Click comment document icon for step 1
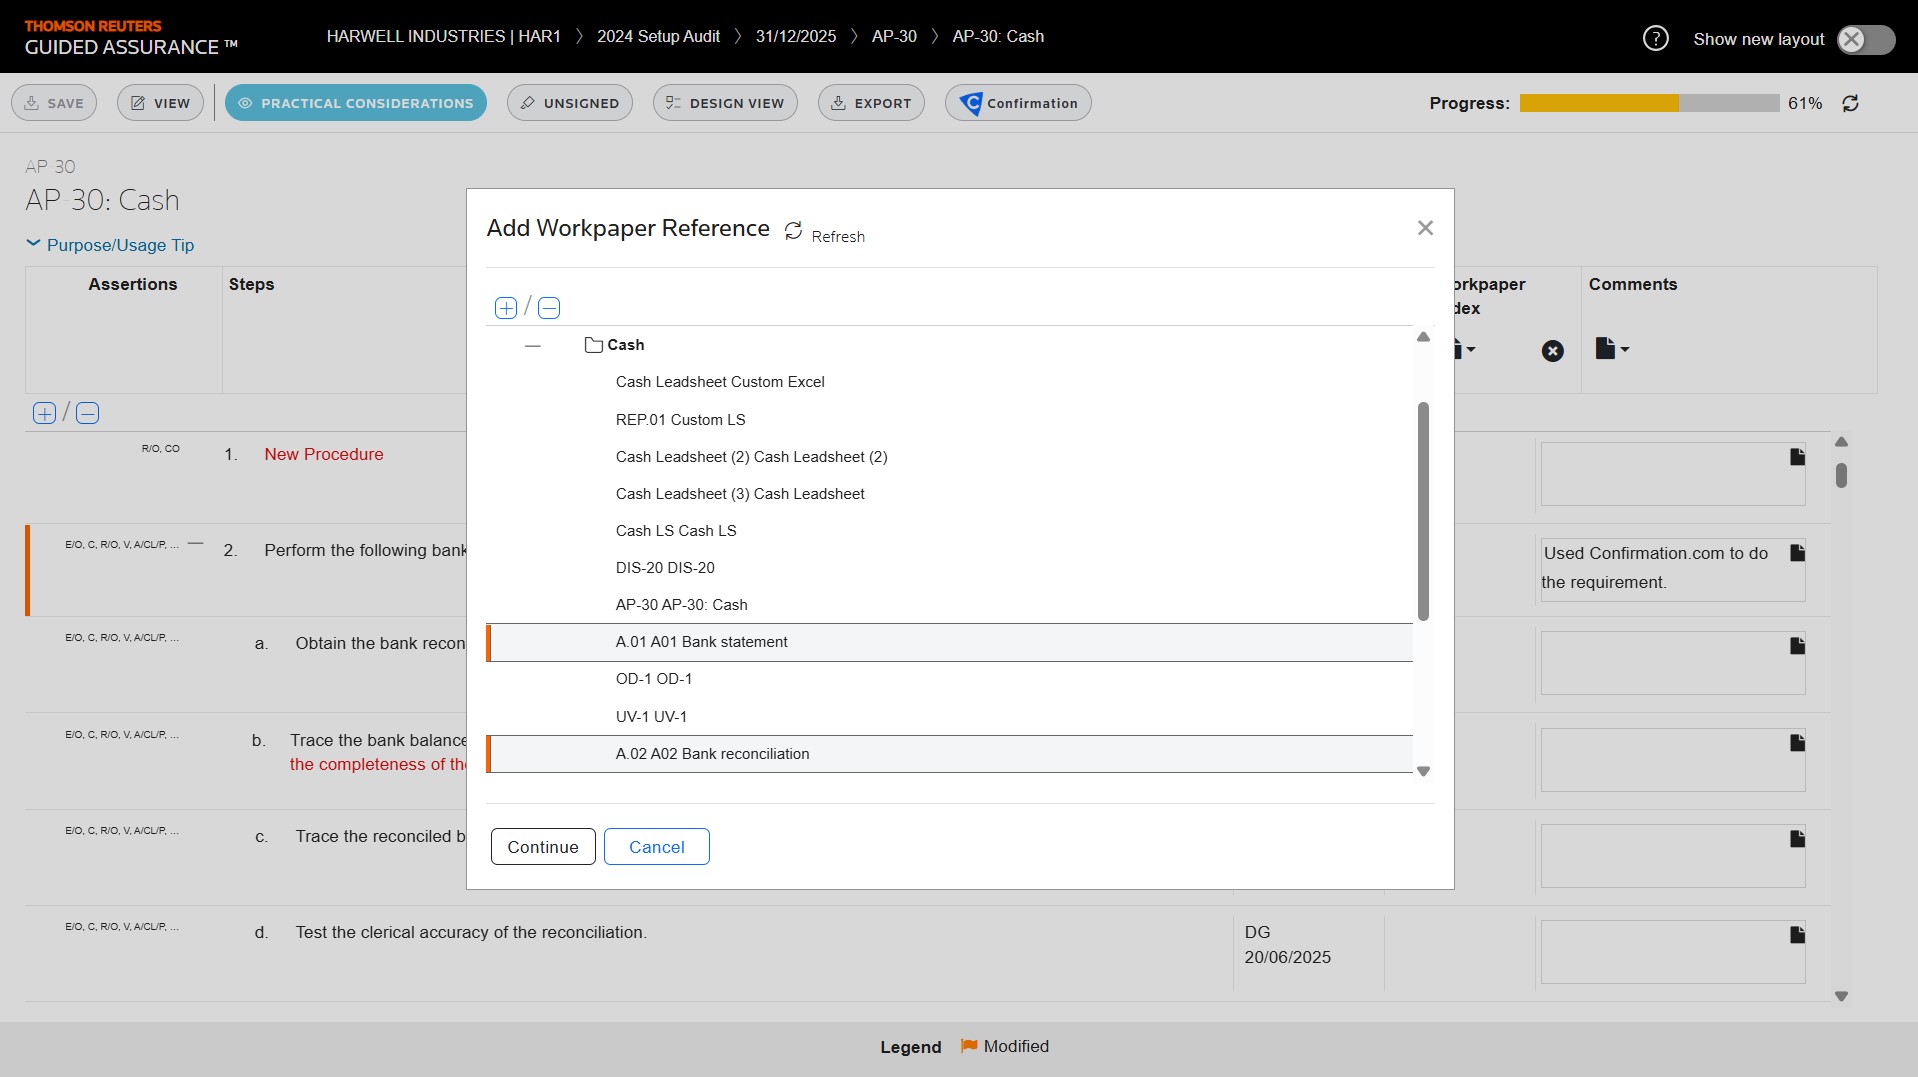This screenshot has height=1077, width=1918. click(x=1797, y=457)
